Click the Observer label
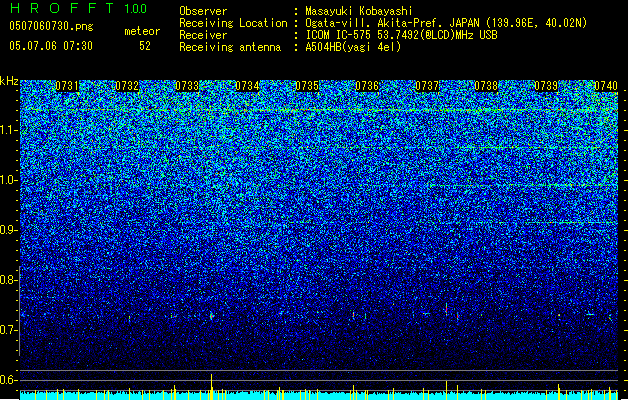Screen dimensions: 629x400 pyautogui.click(x=203, y=11)
